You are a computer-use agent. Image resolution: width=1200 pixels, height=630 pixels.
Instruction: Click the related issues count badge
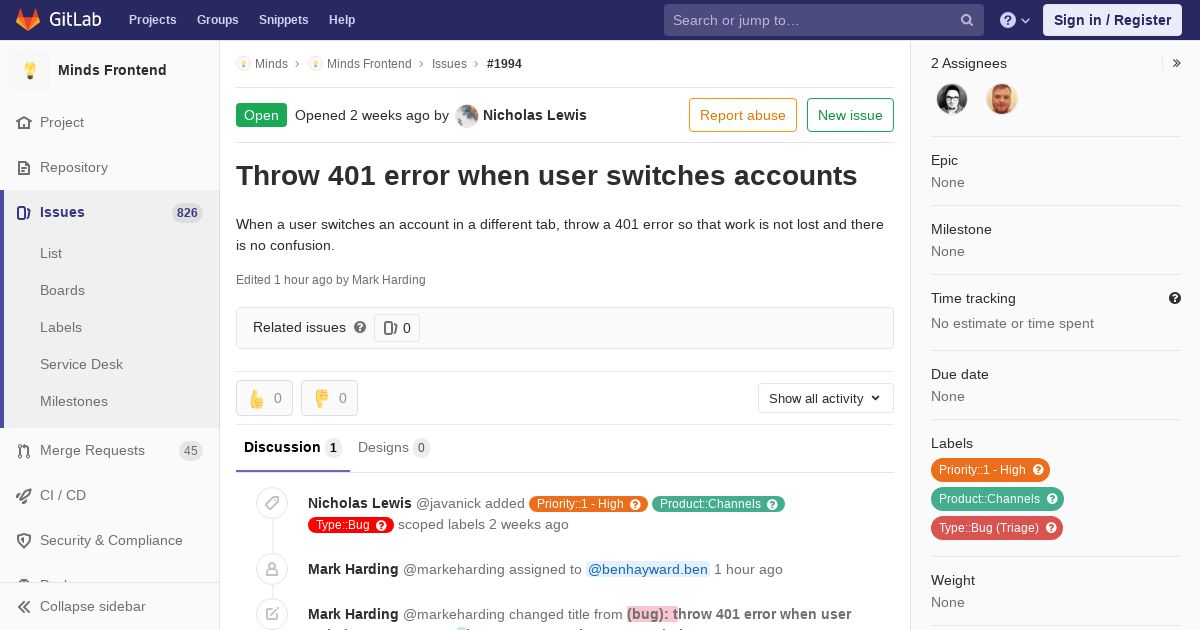click(397, 328)
